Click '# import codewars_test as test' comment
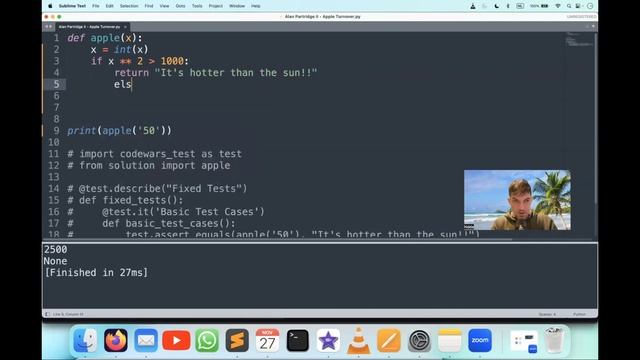The height and width of the screenshot is (360, 640). tap(155, 154)
